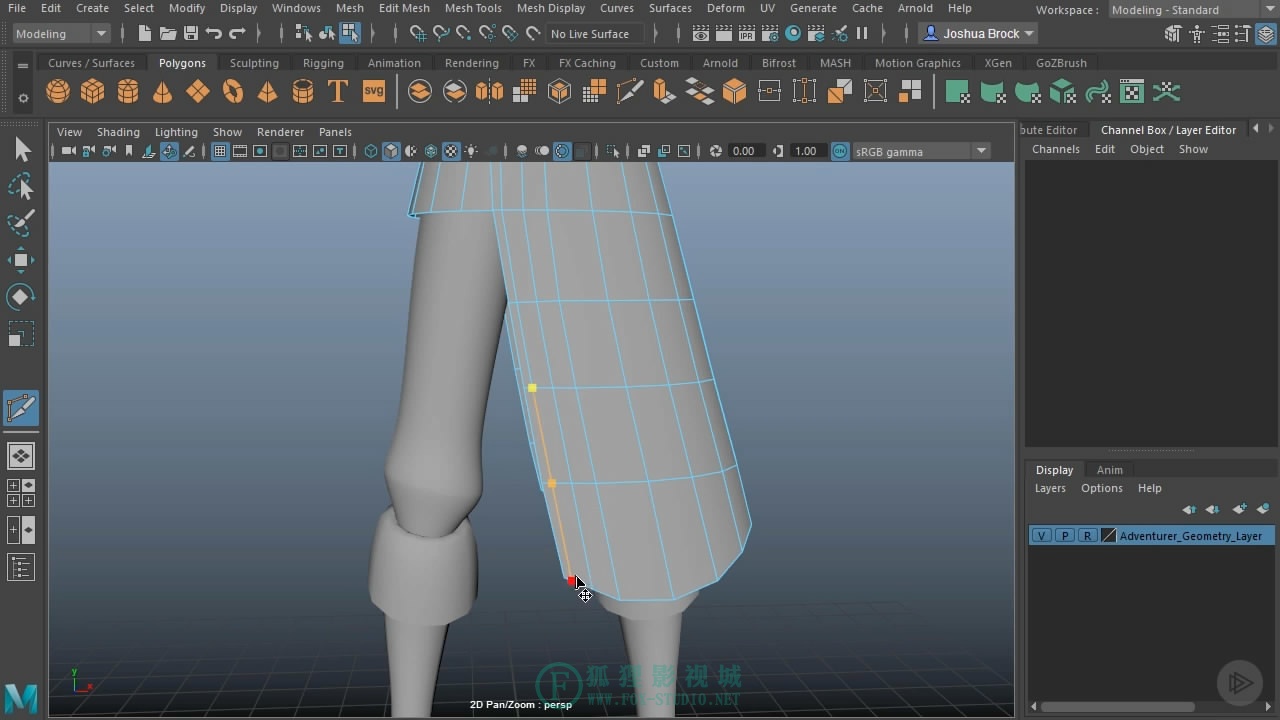The width and height of the screenshot is (1280, 720).
Task: Click the Channels menu in Channel Box
Action: point(1056,149)
